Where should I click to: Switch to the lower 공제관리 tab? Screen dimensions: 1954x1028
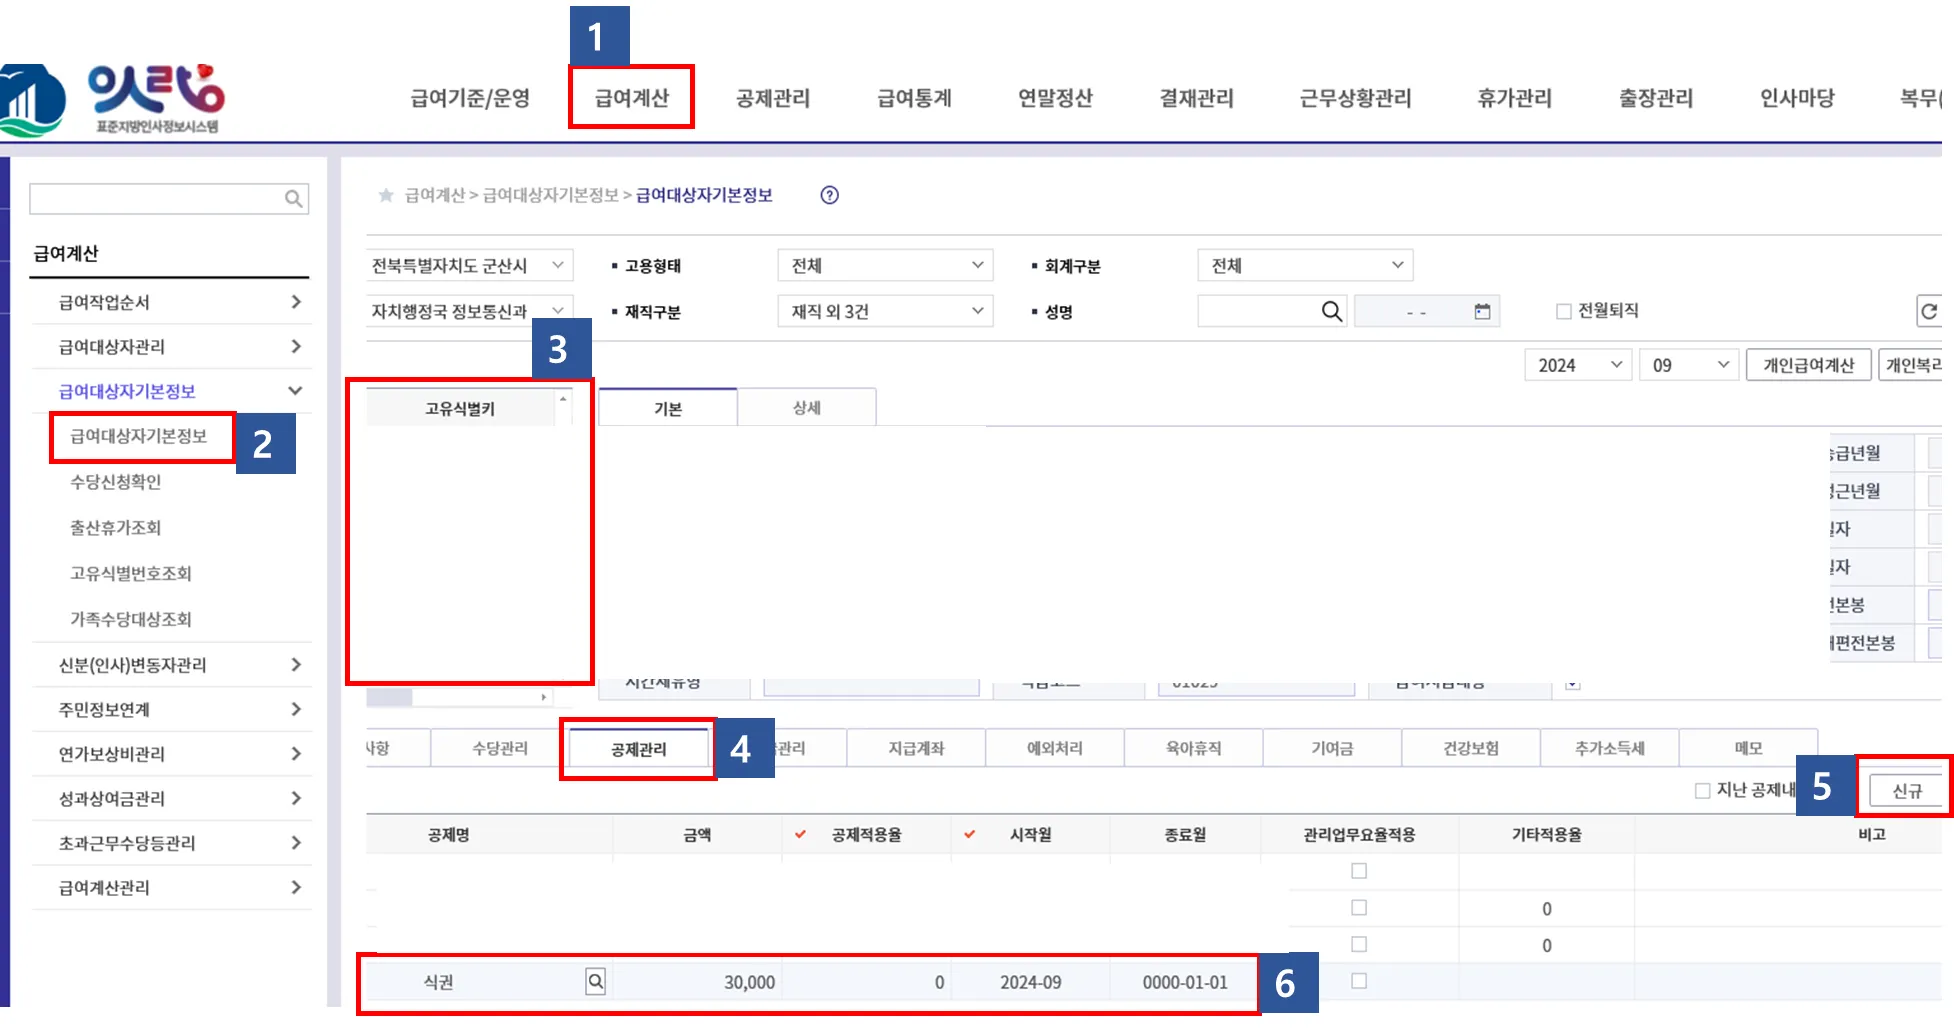coord(639,749)
